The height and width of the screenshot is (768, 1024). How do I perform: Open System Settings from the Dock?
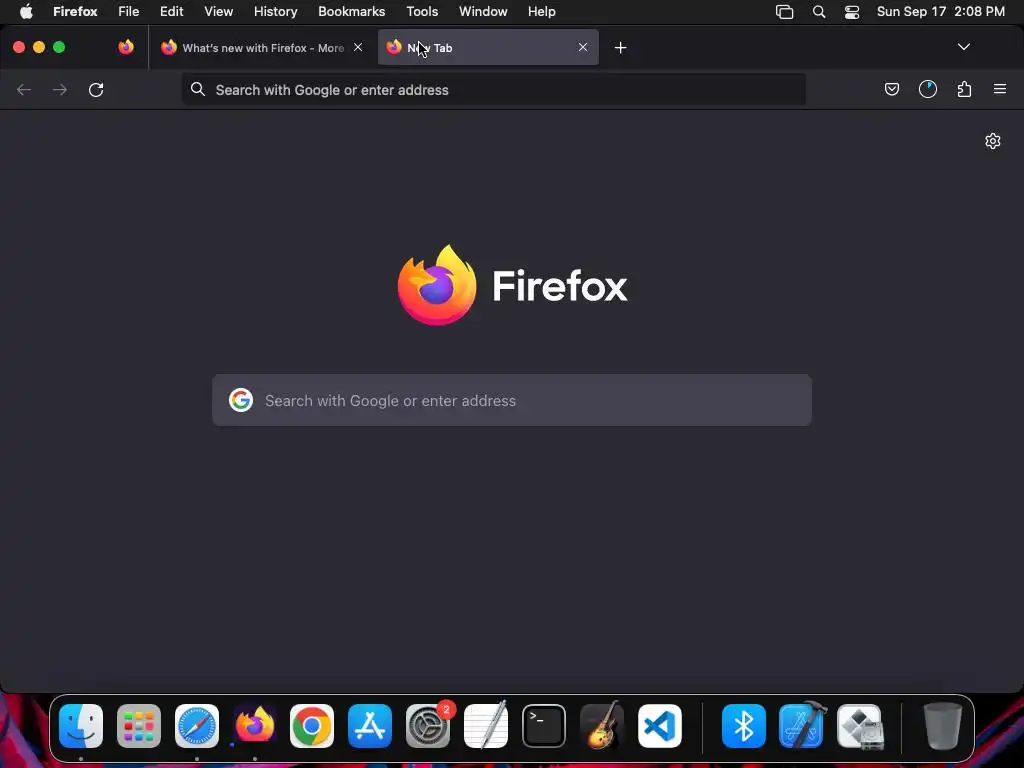pos(428,726)
